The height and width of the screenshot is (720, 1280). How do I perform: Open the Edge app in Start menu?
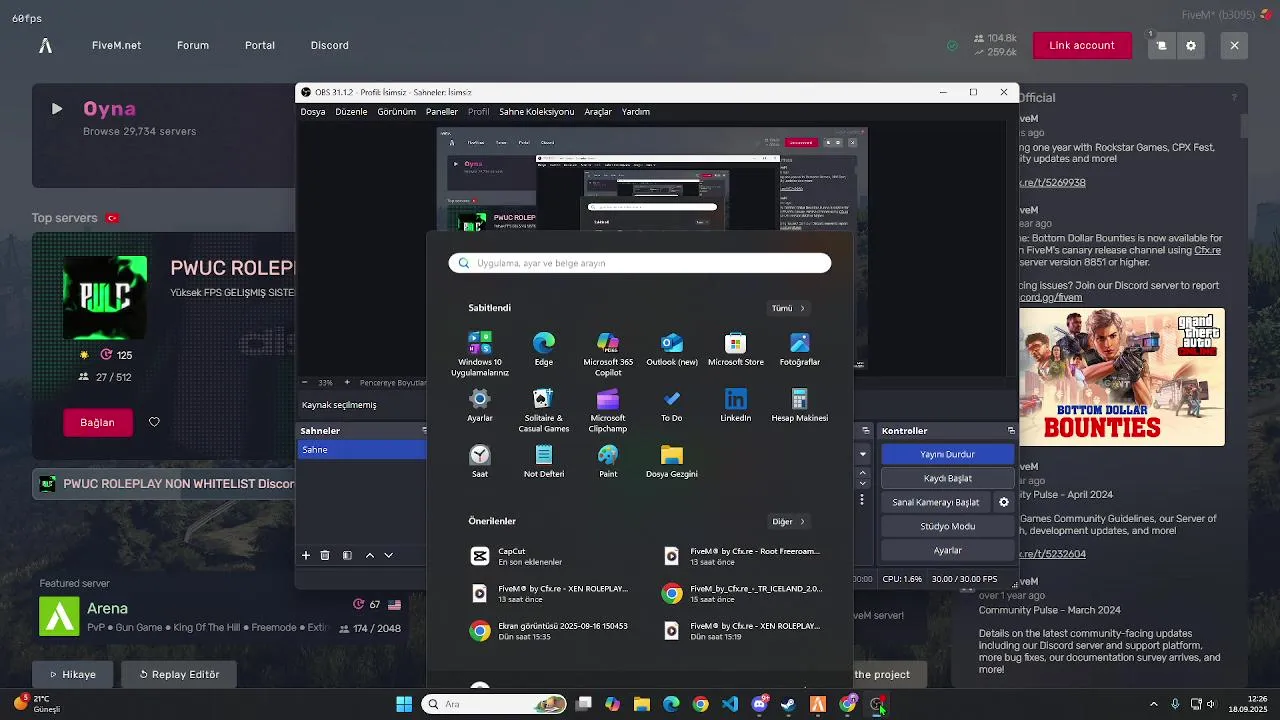coord(544,349)
